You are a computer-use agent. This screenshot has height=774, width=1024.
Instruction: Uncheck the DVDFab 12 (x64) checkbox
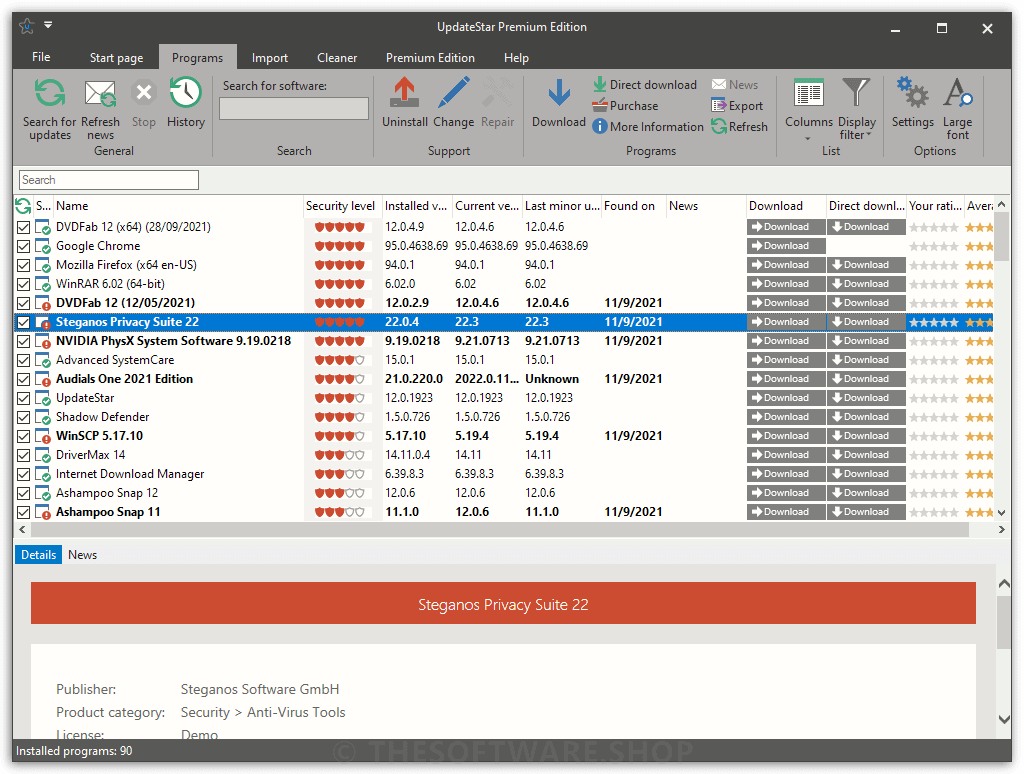click(x=24, y=227)
